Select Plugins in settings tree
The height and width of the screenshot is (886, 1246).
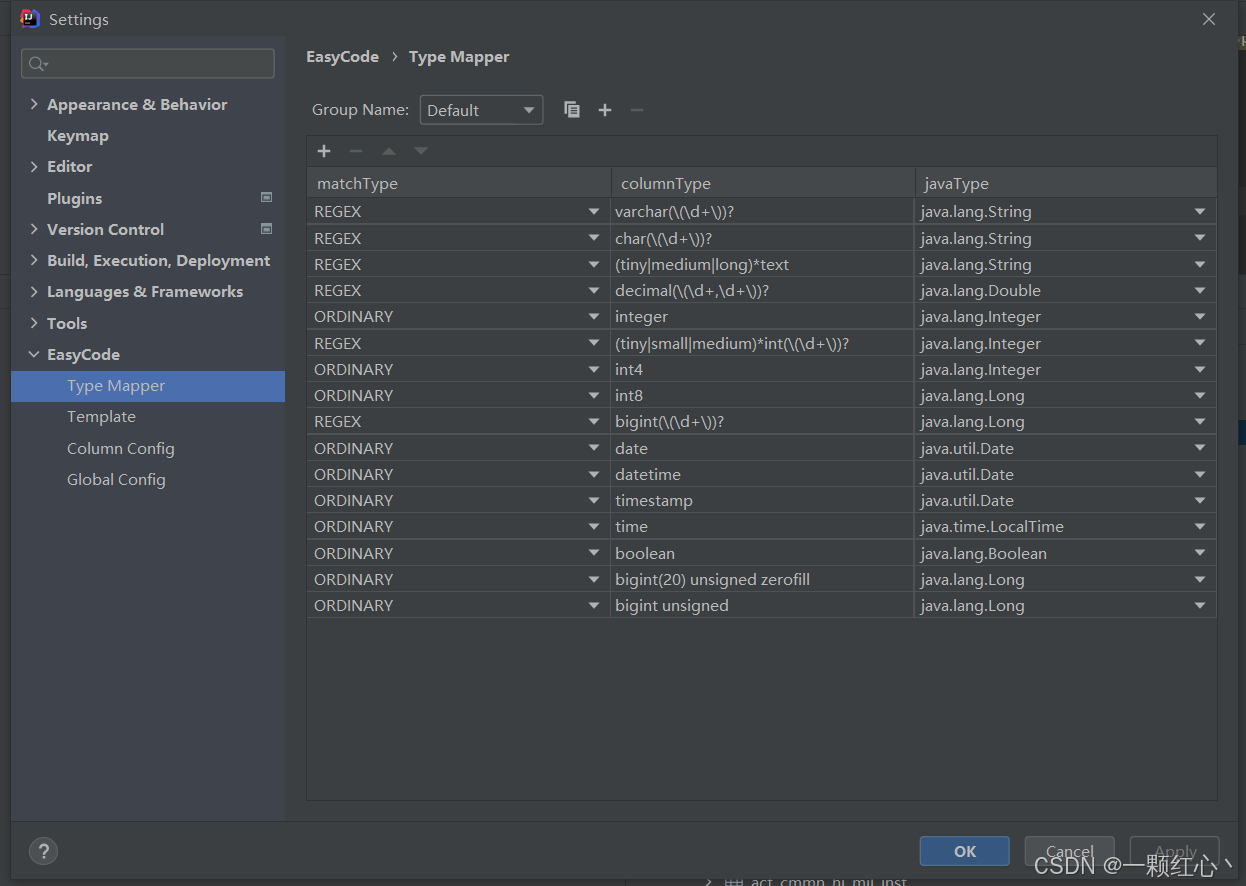click(75, 198)
